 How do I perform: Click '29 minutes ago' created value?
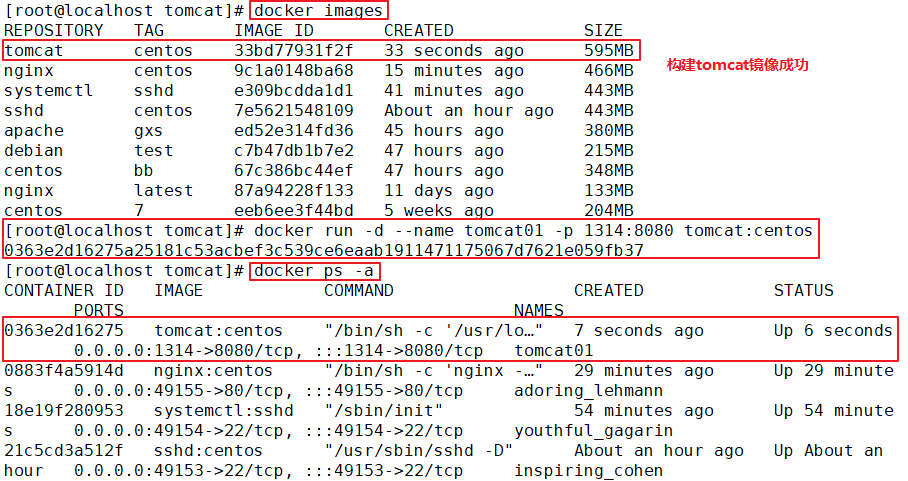(643, 370)
